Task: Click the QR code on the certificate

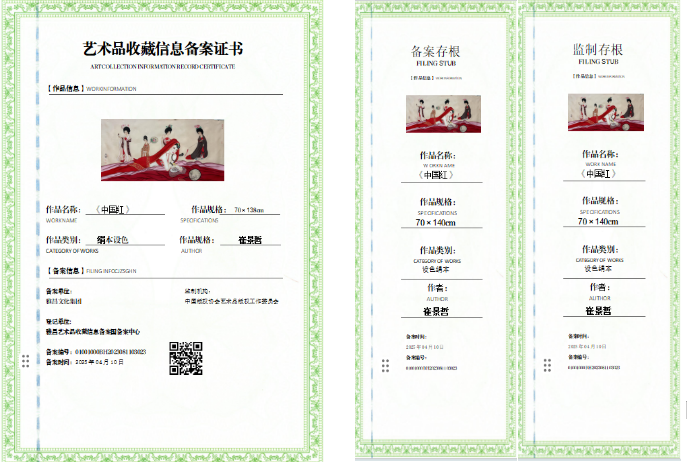Action: (x=185, y=358)
